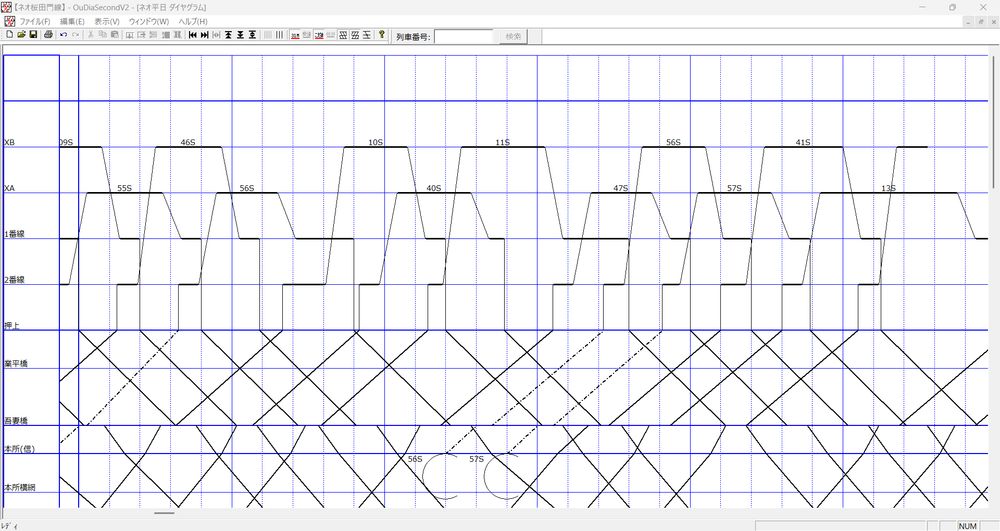Screen dimensions: 1000x531
Task: Select the 2番線 track label
Action: coord(14,280)
